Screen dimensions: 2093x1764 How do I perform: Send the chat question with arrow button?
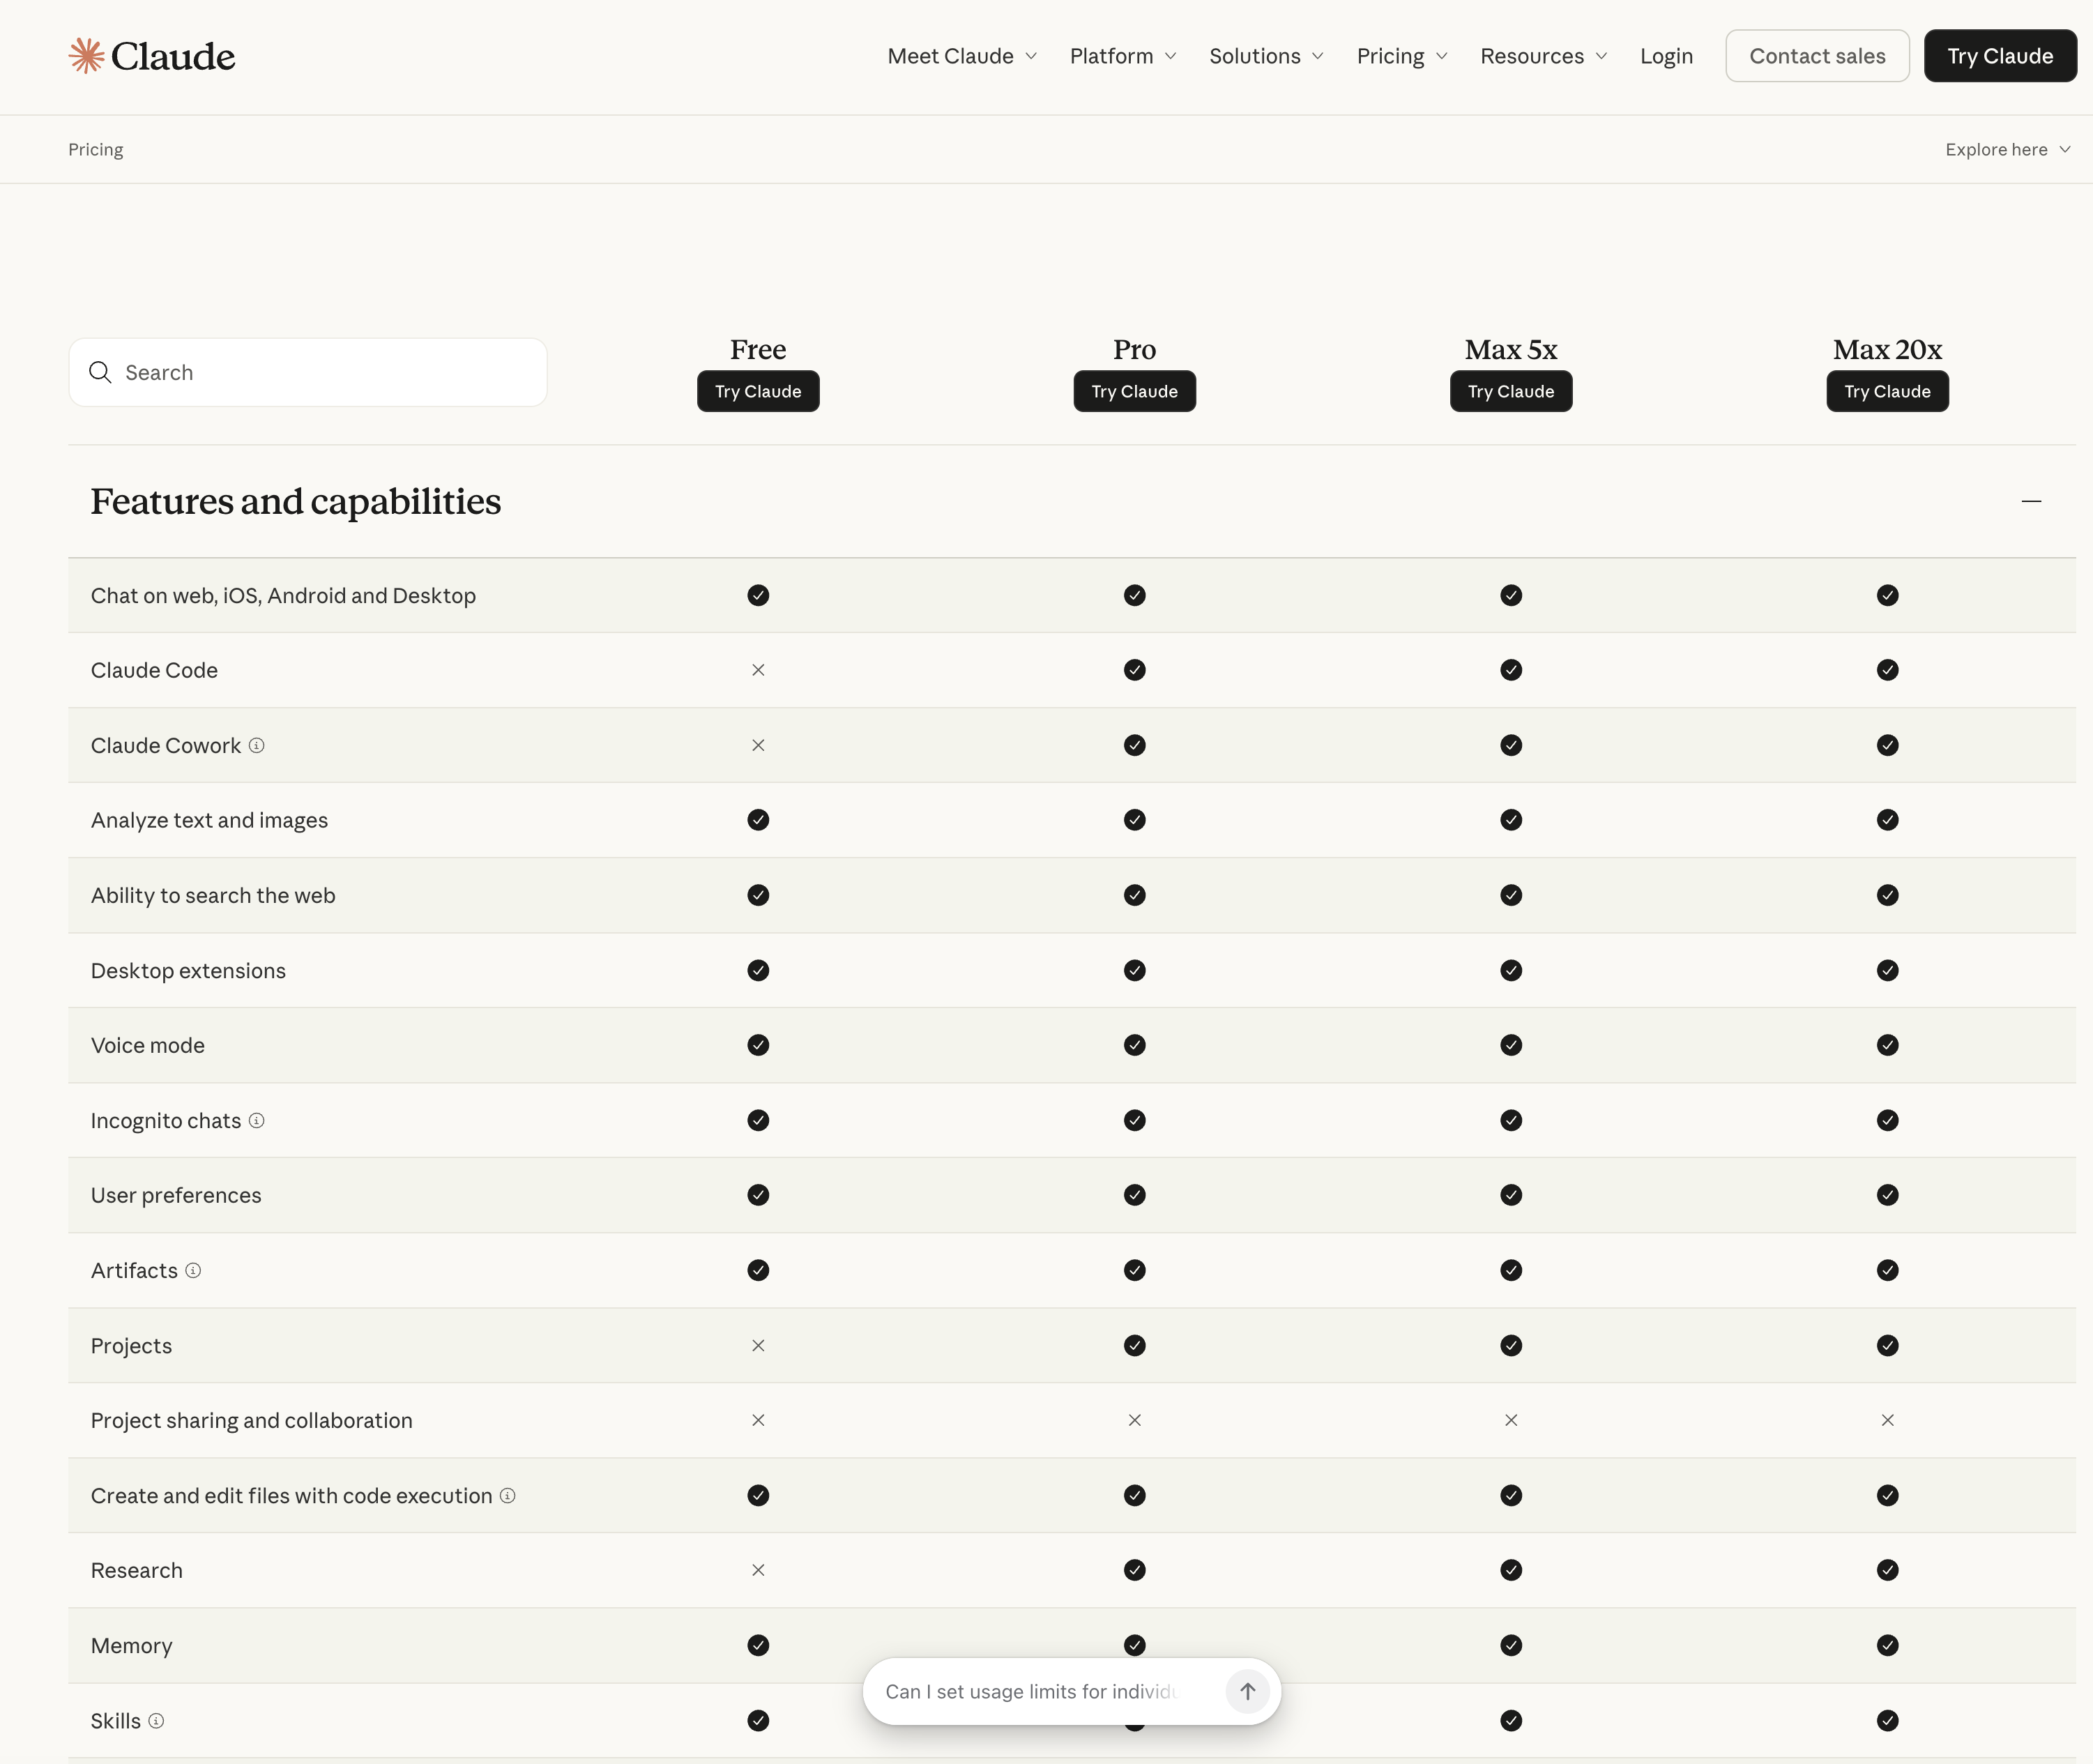[x=1247, y=1691]
